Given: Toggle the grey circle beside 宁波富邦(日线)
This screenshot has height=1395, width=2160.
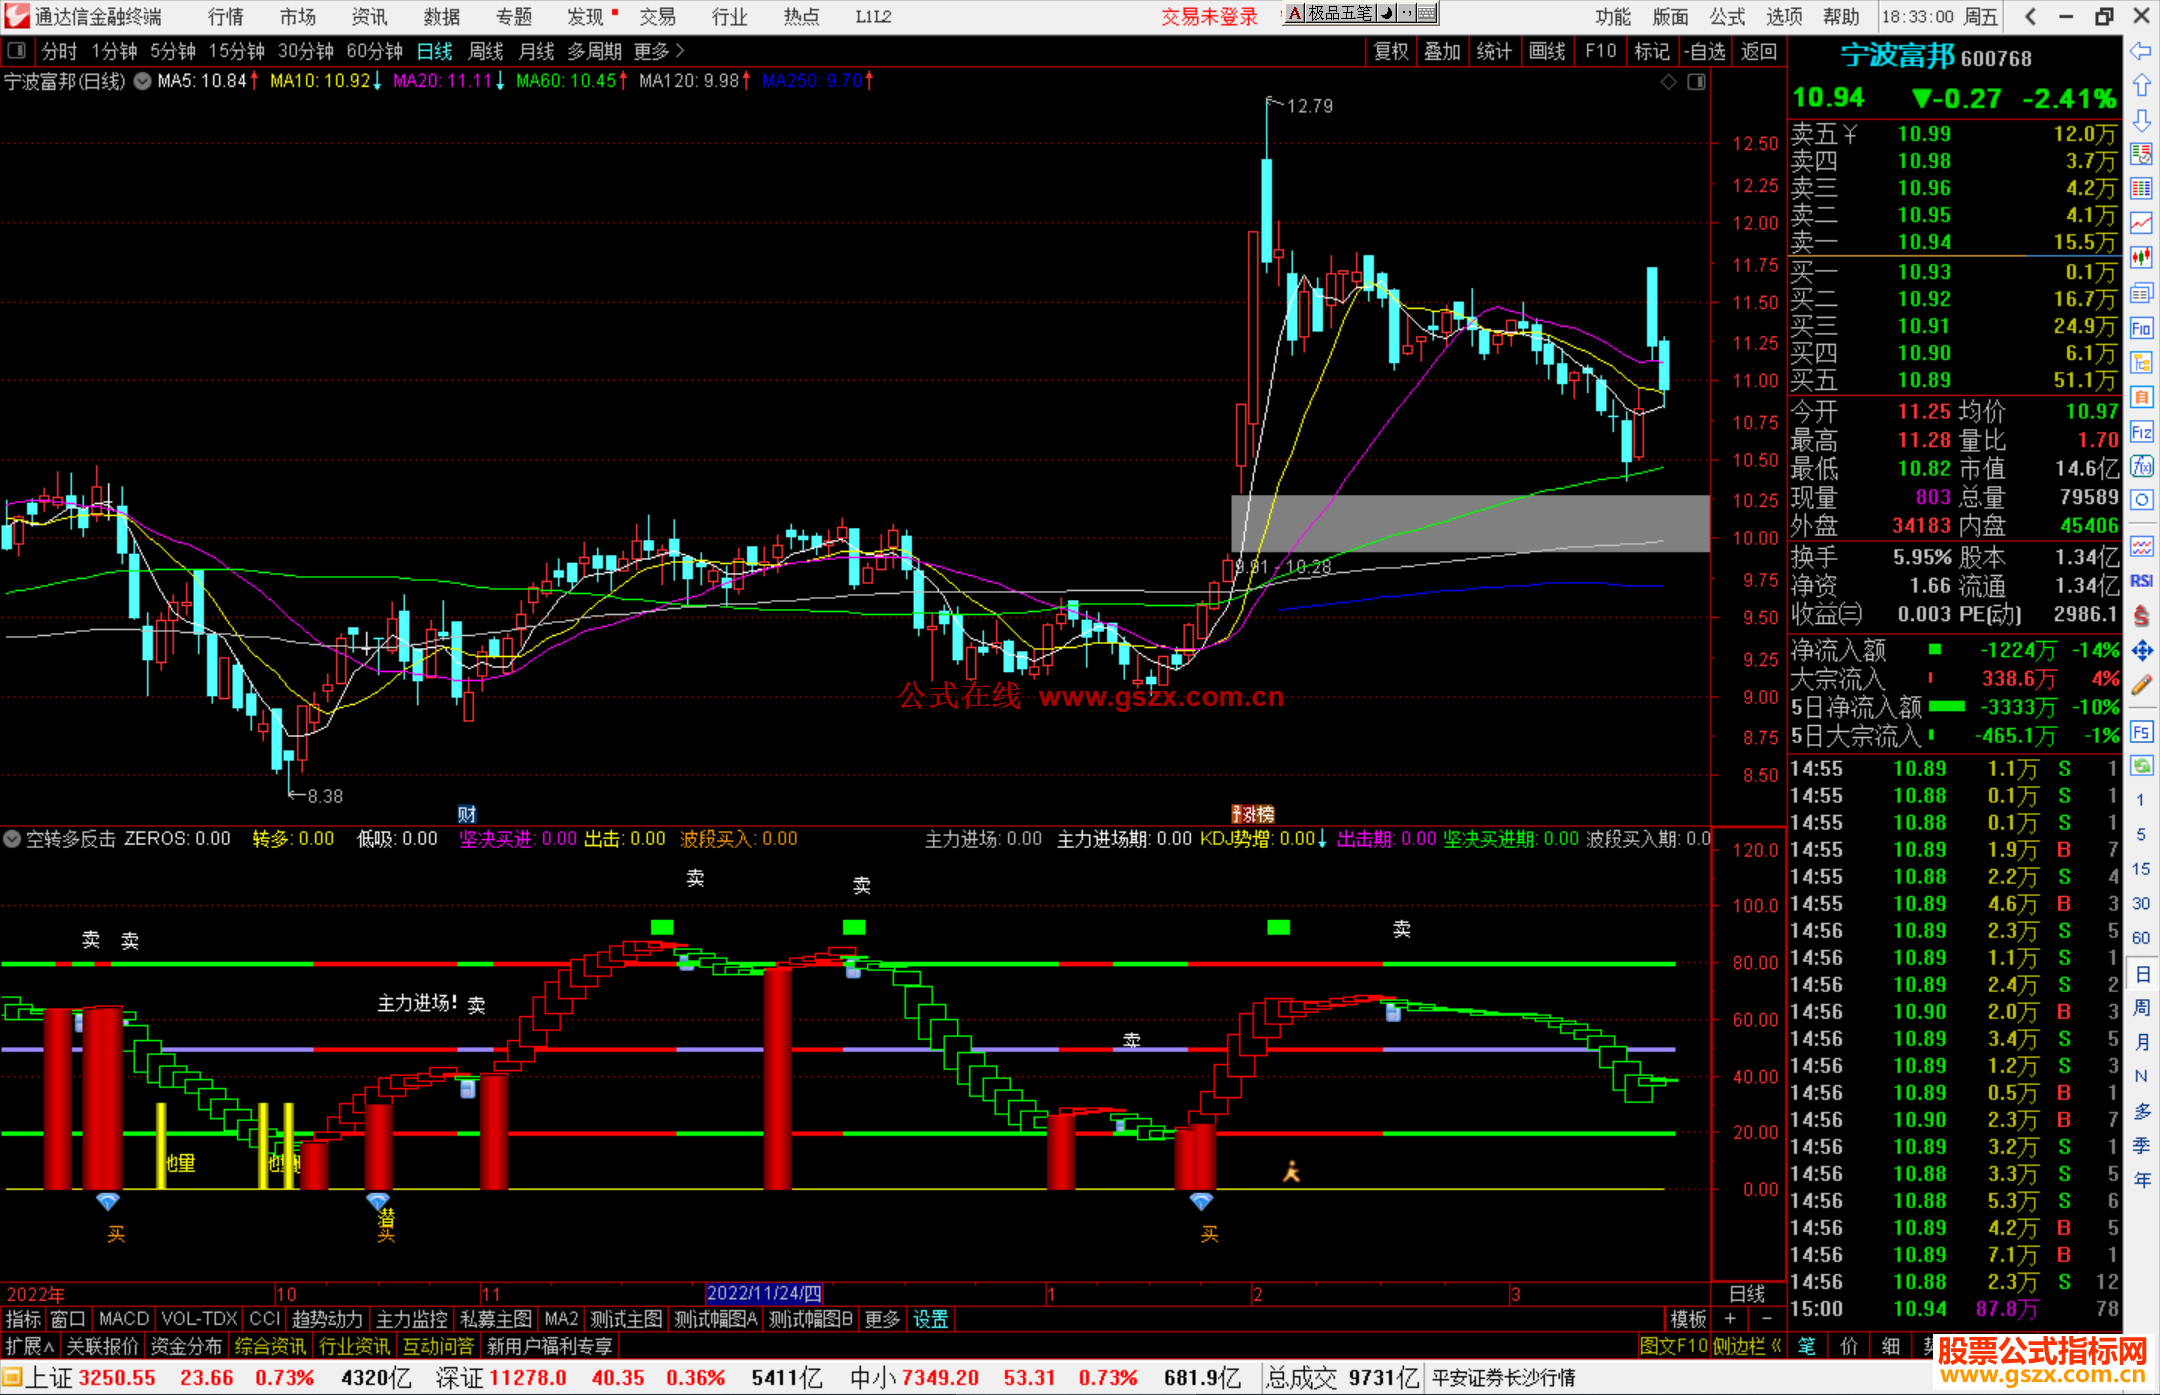Looking at the screenshot, I should (x=143, y=81).
